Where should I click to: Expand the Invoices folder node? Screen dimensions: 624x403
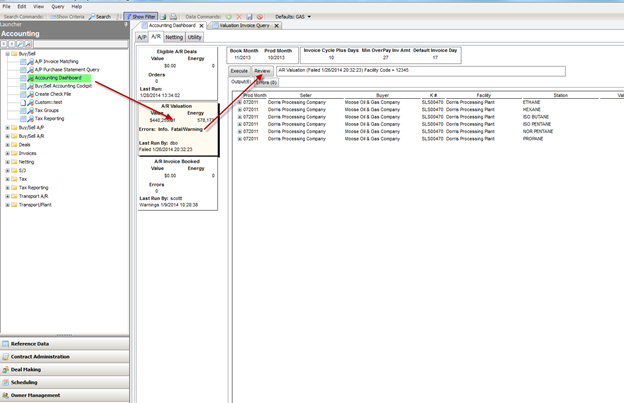pyautogui.click(x=8, y=153)
